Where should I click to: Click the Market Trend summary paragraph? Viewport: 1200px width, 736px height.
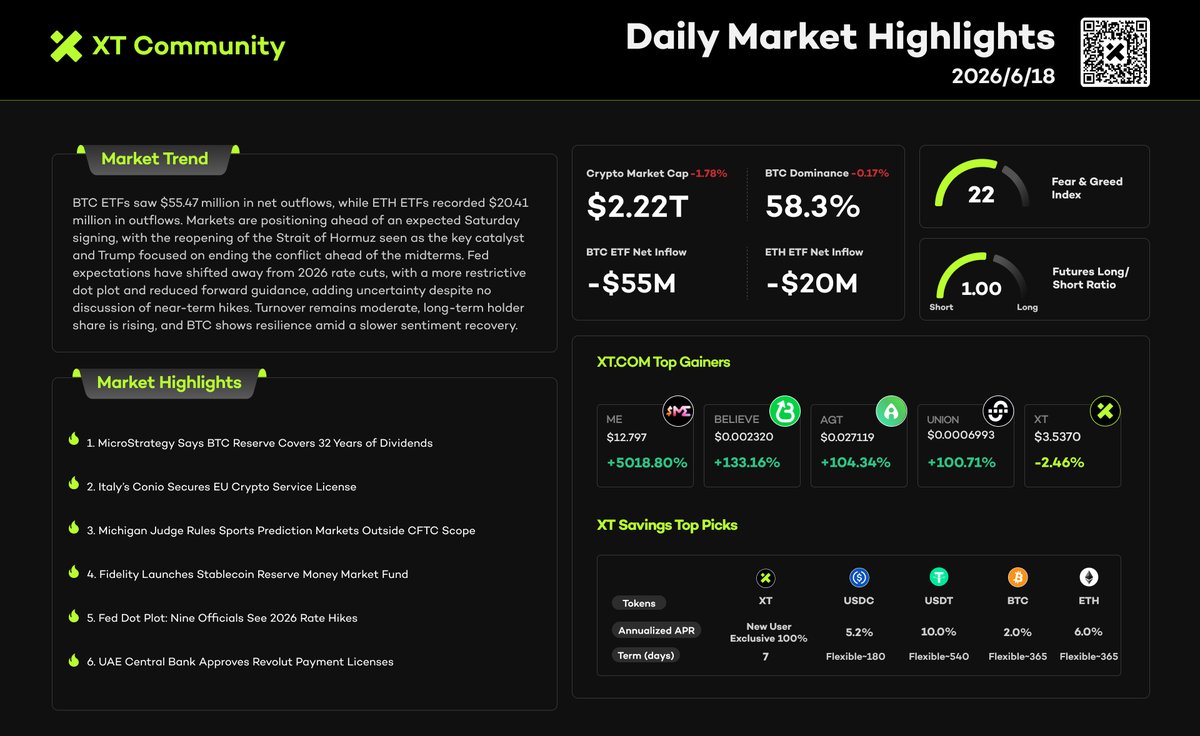pyautogui.click(x=301, y=264)
